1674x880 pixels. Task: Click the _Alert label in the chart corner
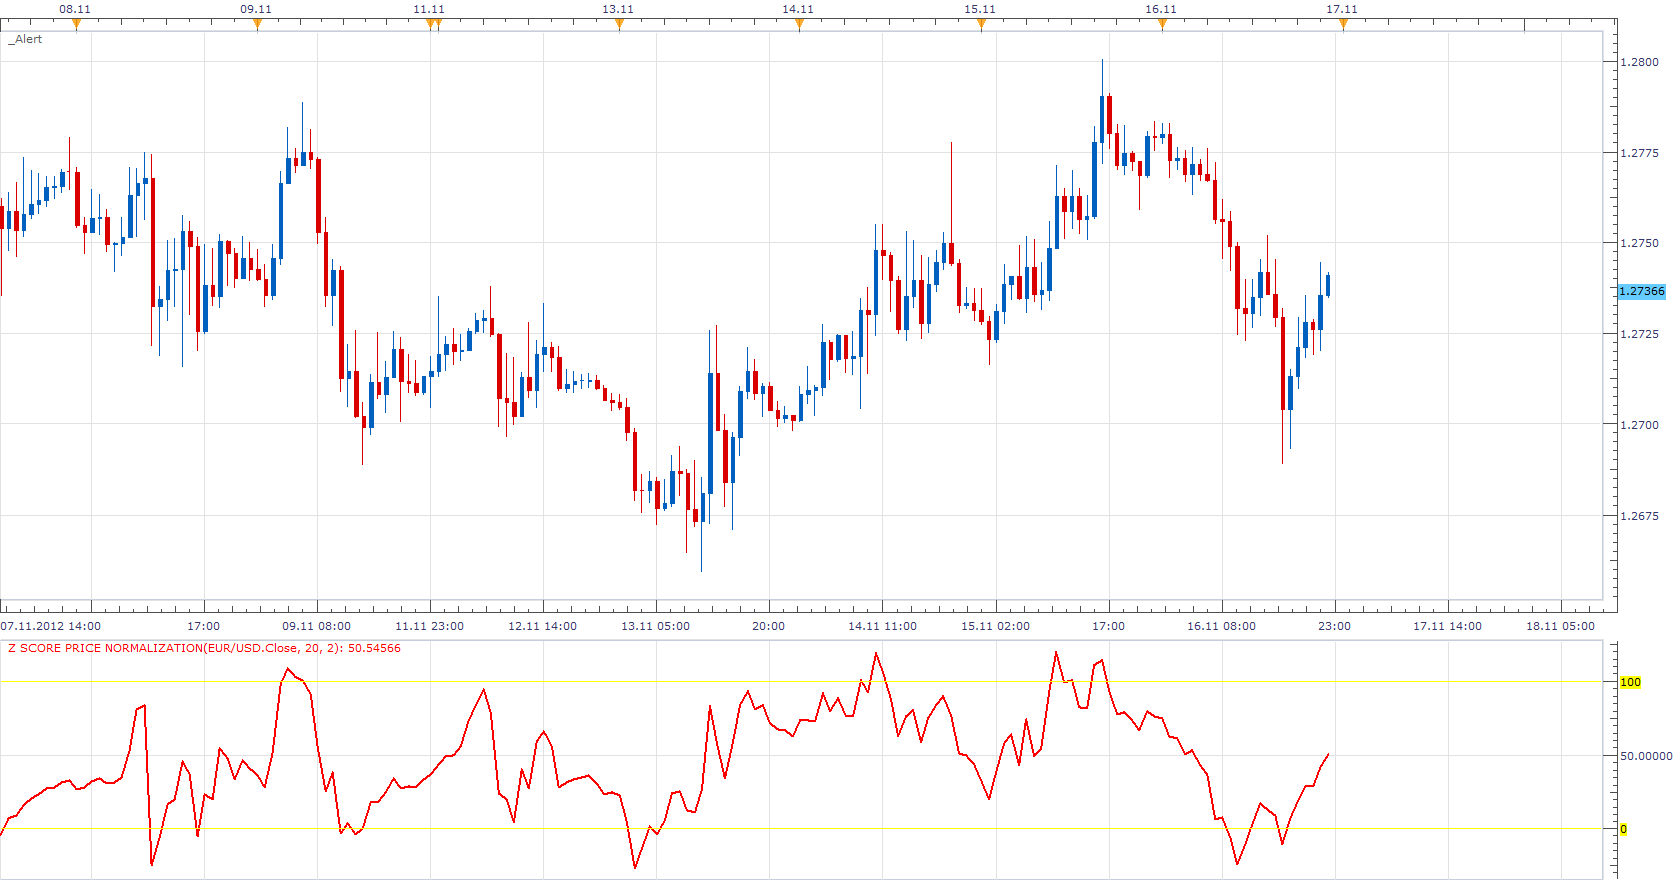coord(26,39)
